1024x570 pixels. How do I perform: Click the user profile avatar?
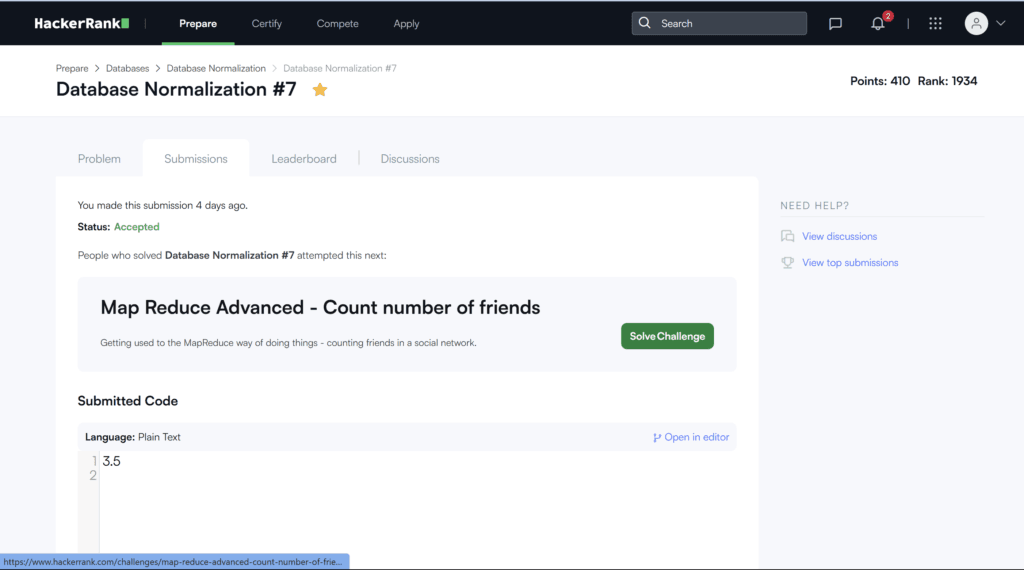pyautogui.click(x=976, y=24)
